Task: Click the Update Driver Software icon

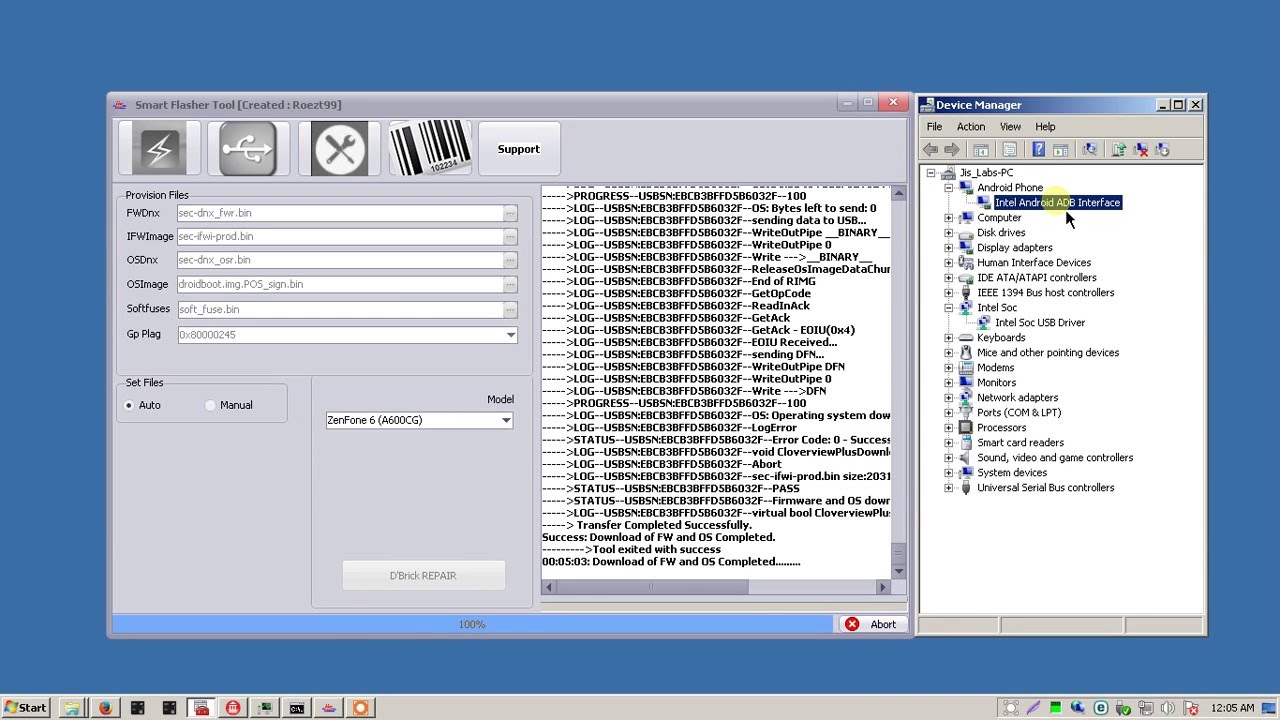Action: pos(1118,150)
